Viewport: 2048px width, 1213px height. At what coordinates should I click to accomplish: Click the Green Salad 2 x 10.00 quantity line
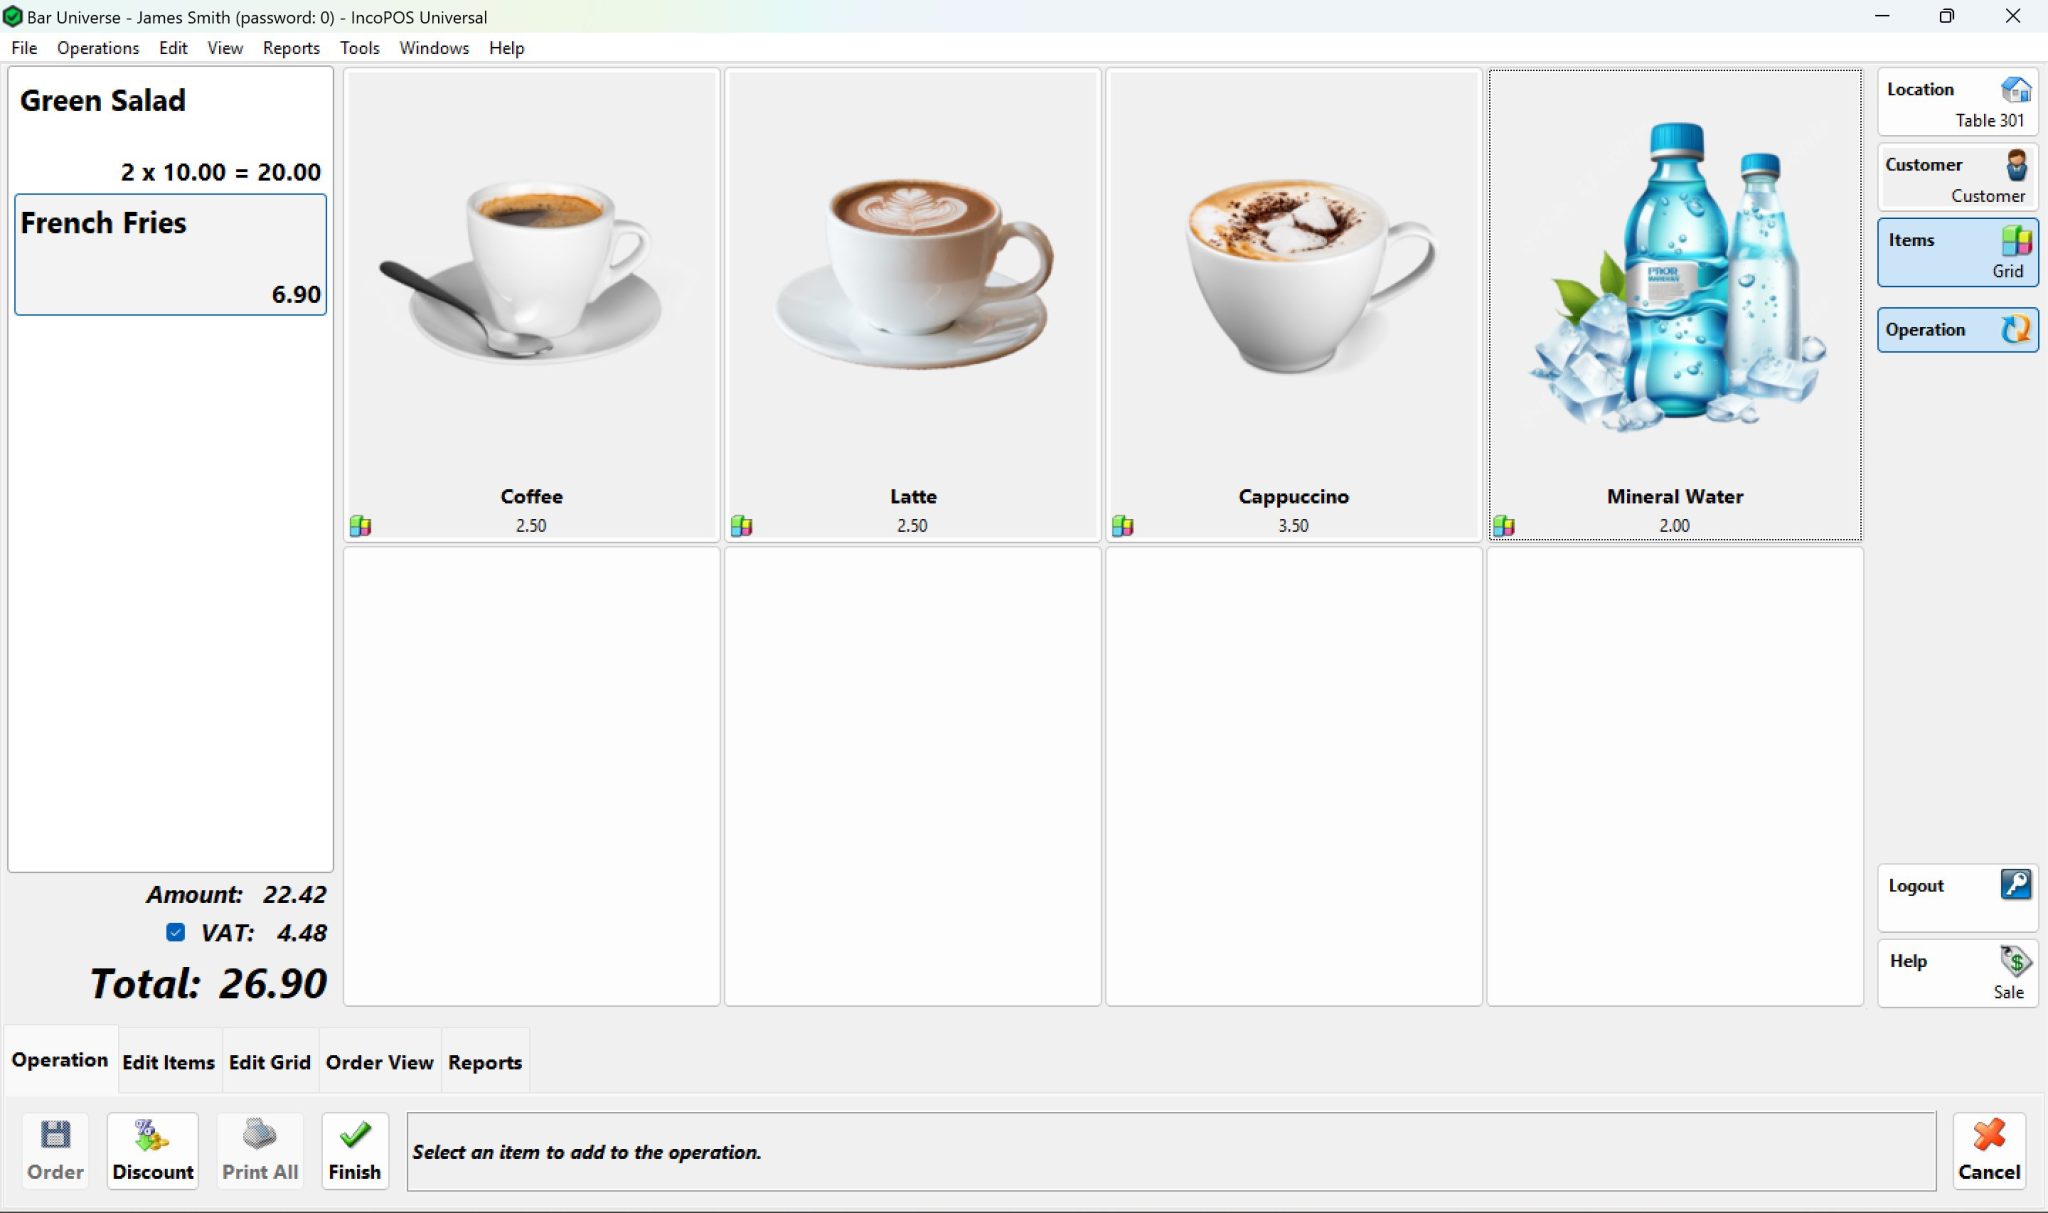pos(220,172)
